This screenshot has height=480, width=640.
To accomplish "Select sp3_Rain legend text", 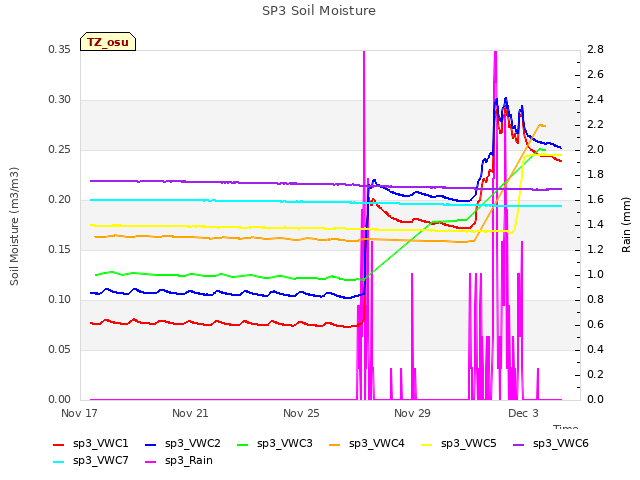I will 189,461.
